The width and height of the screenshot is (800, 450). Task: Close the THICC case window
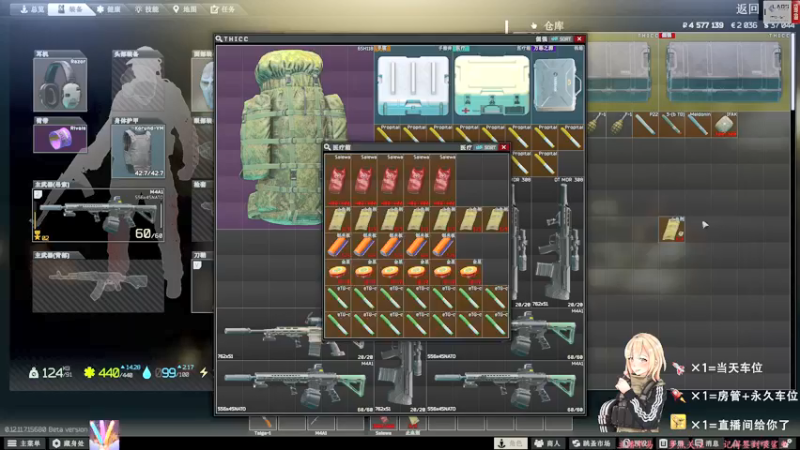(x=579, y=39)
